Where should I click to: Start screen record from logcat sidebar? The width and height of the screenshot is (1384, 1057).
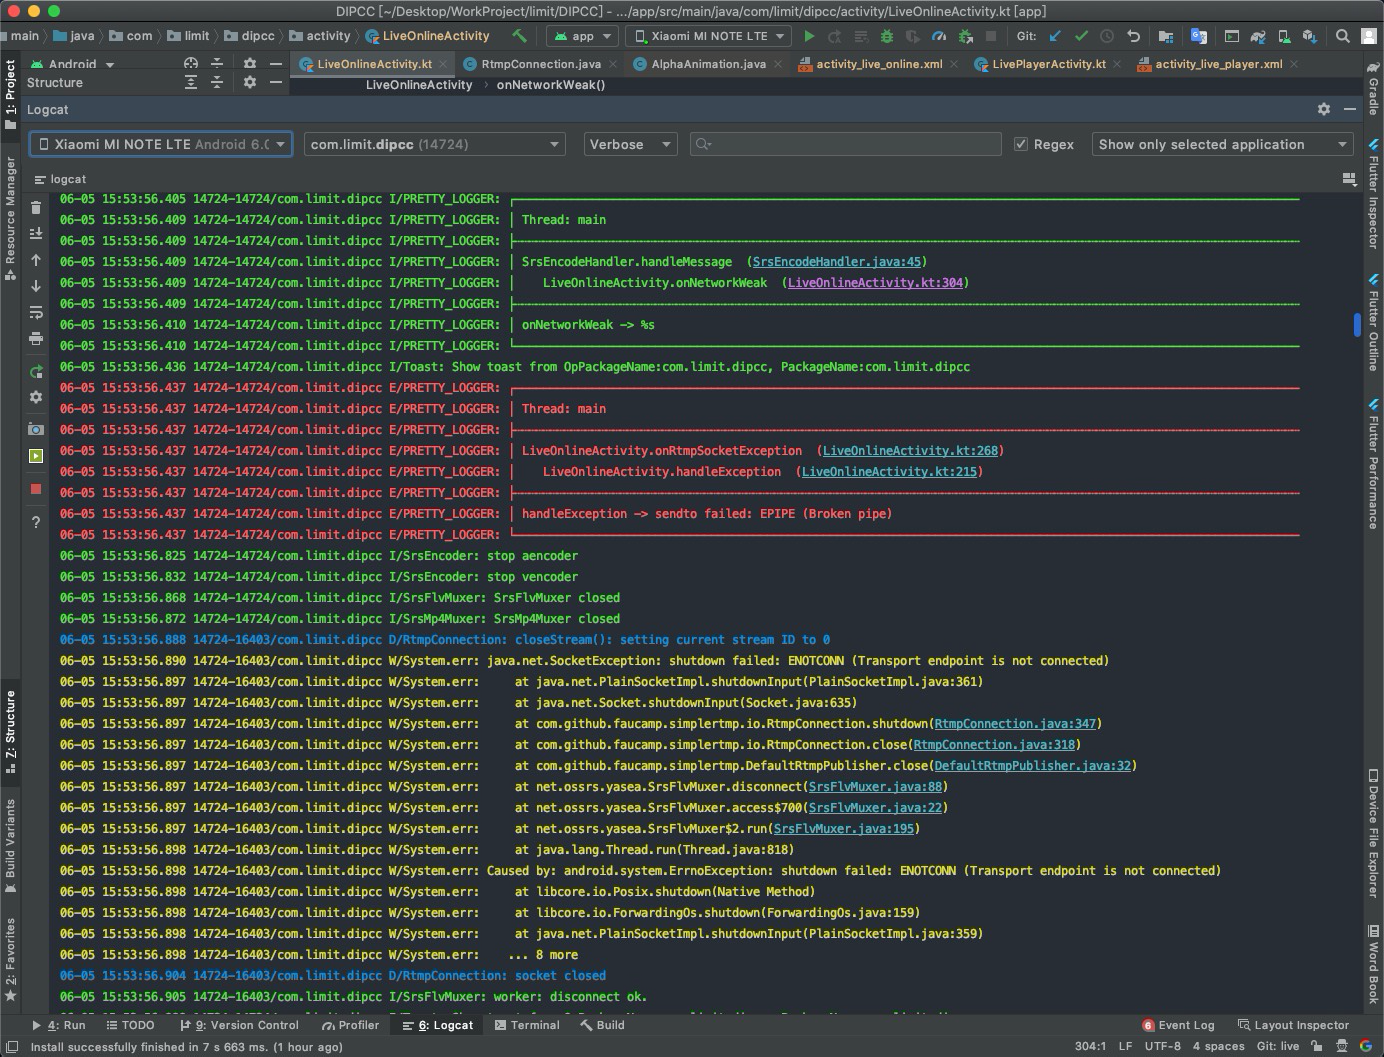click(x=36, y=456)
